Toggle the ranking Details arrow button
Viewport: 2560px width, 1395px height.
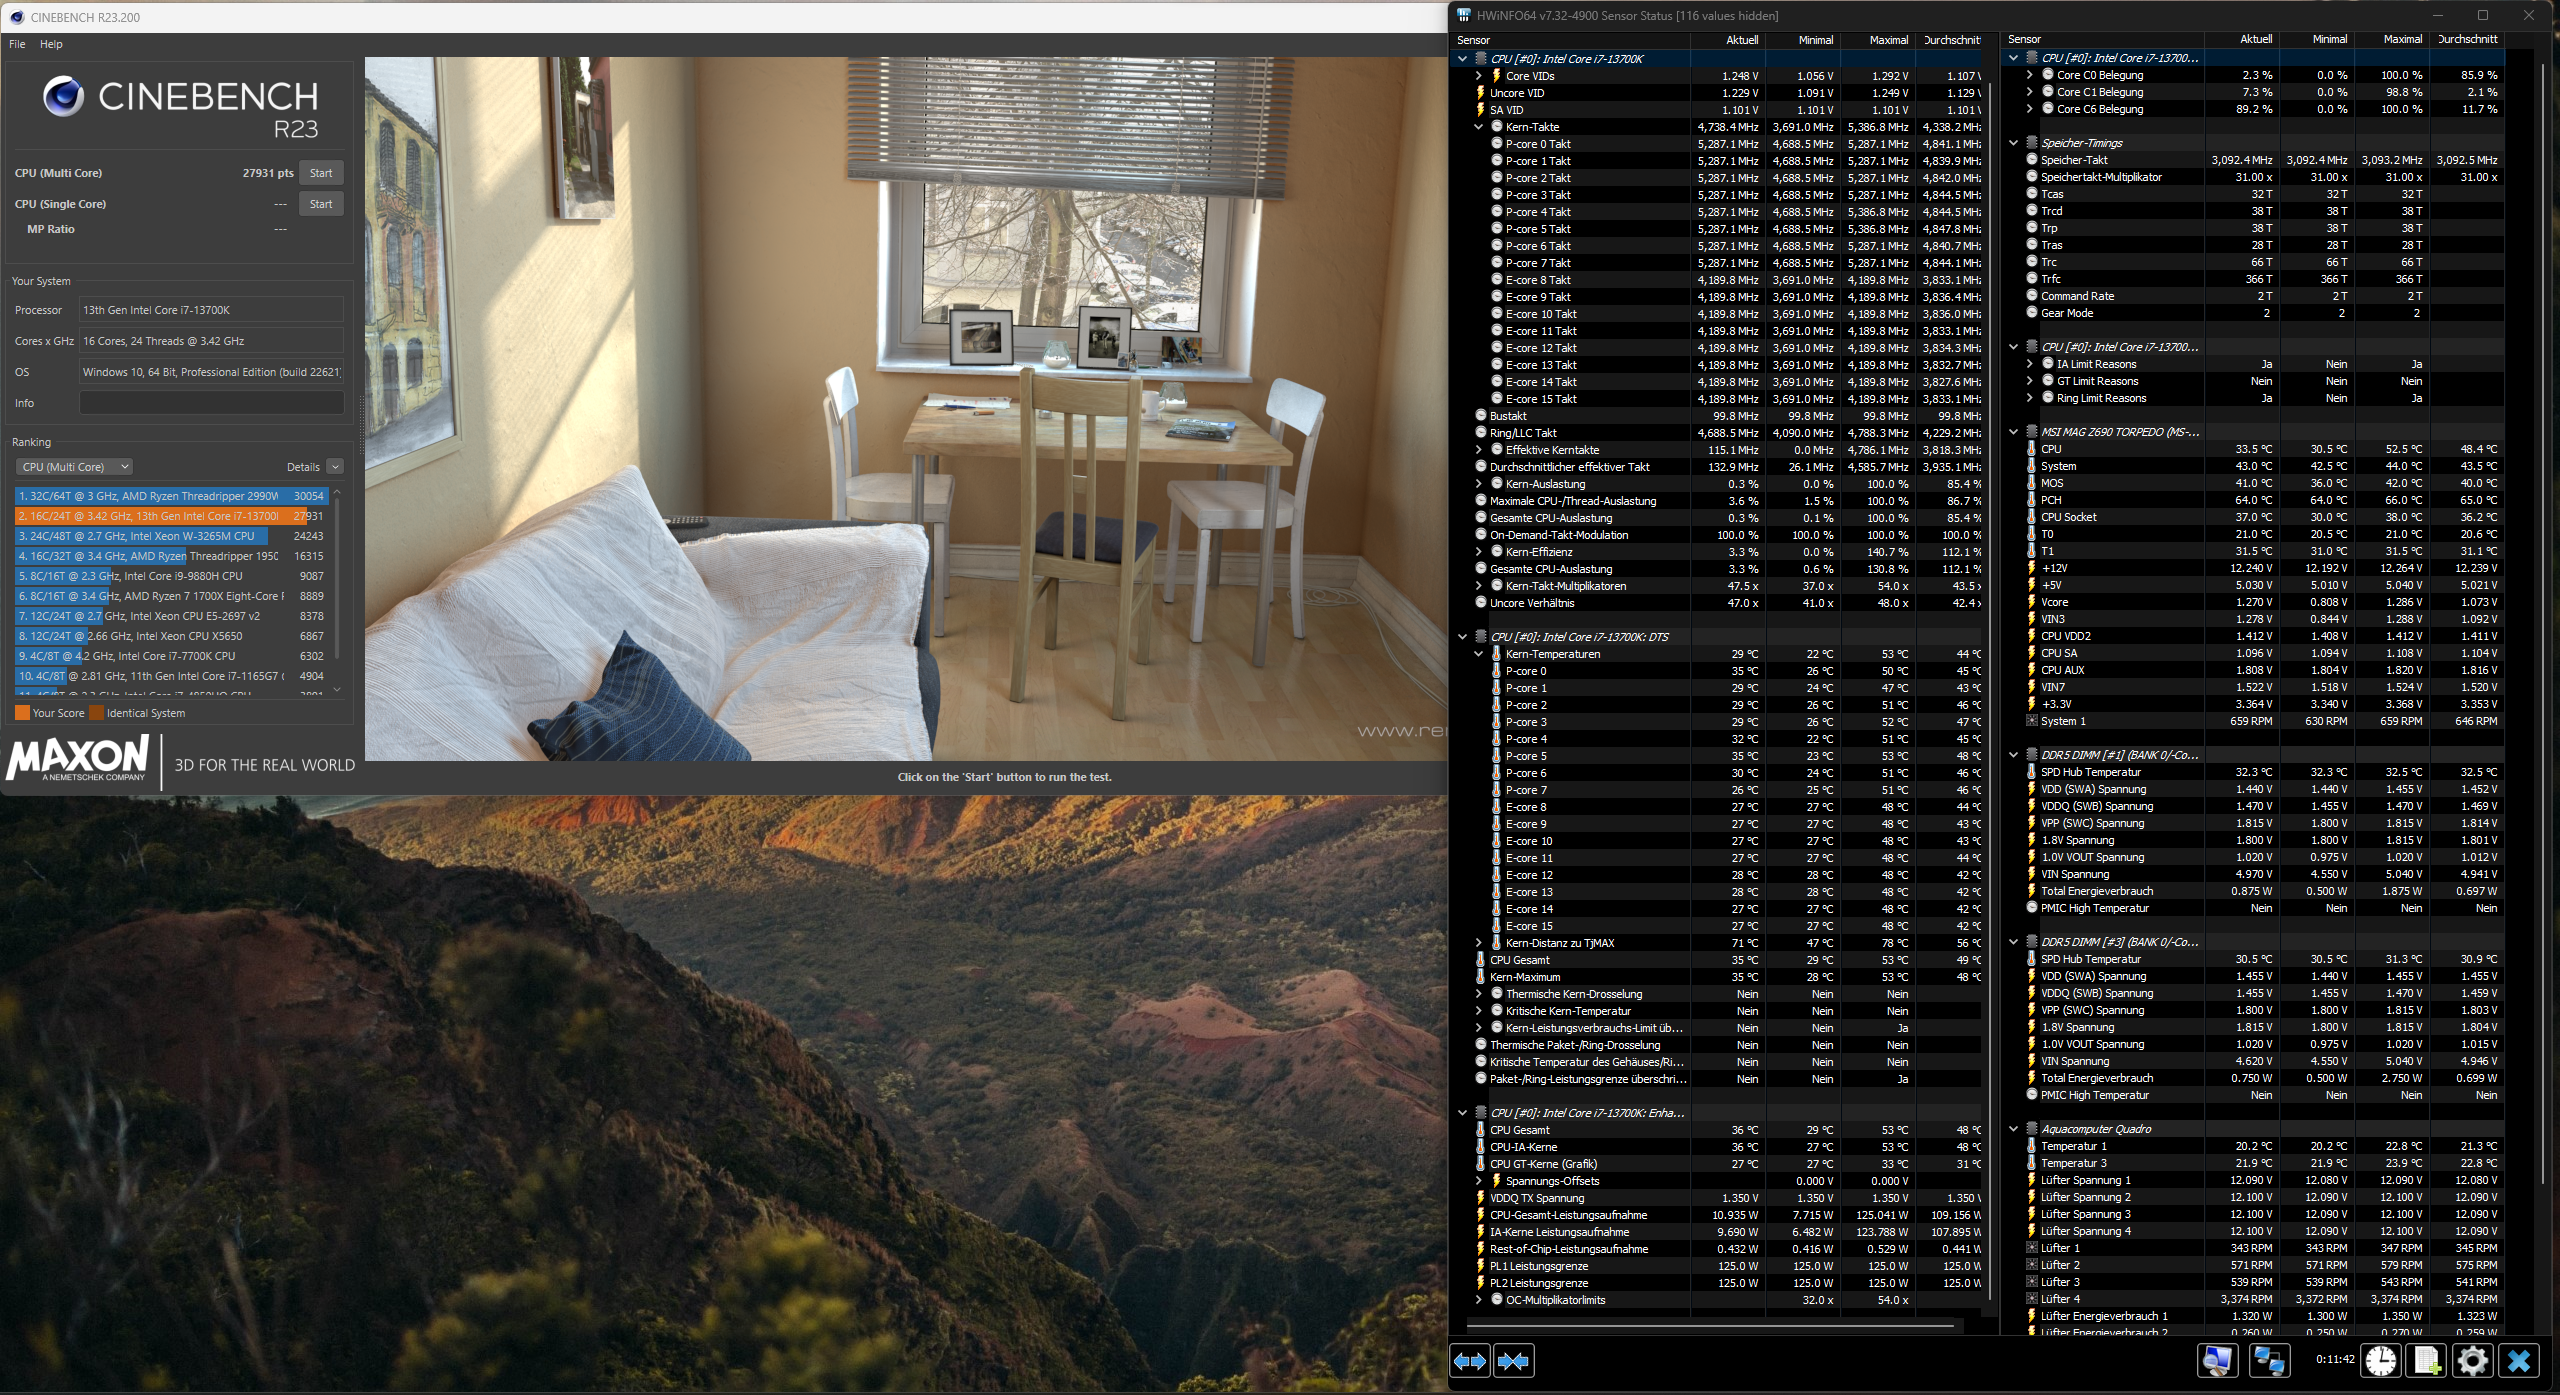[x=335, y=467]
